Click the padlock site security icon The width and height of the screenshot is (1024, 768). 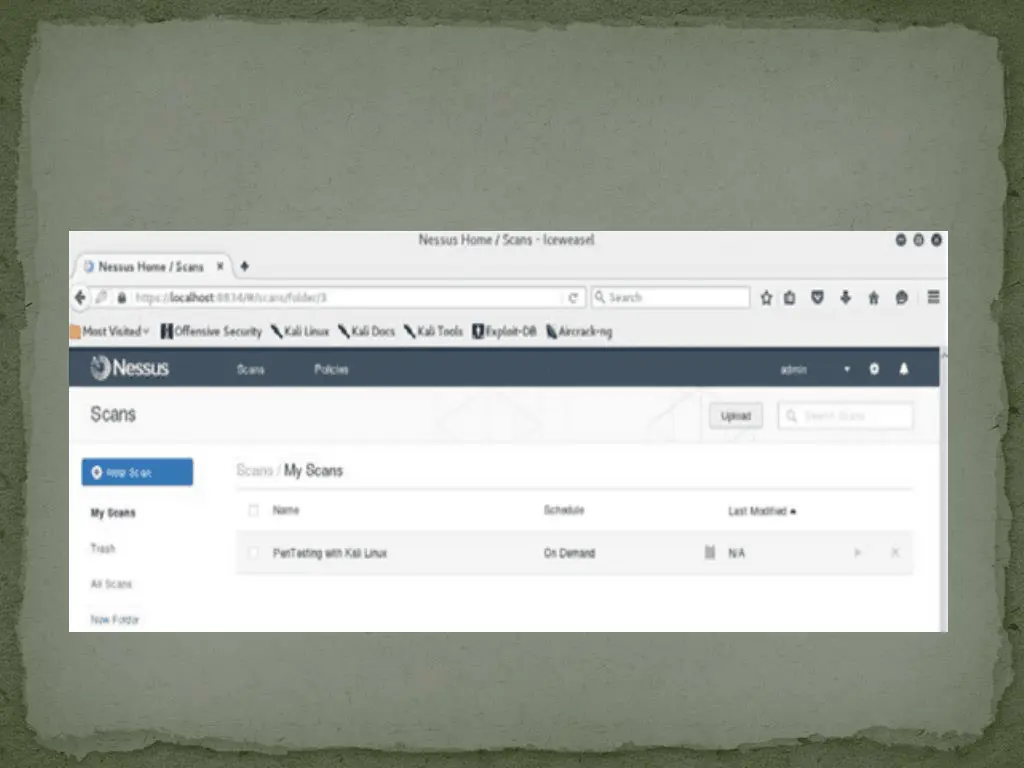[121, 298]
